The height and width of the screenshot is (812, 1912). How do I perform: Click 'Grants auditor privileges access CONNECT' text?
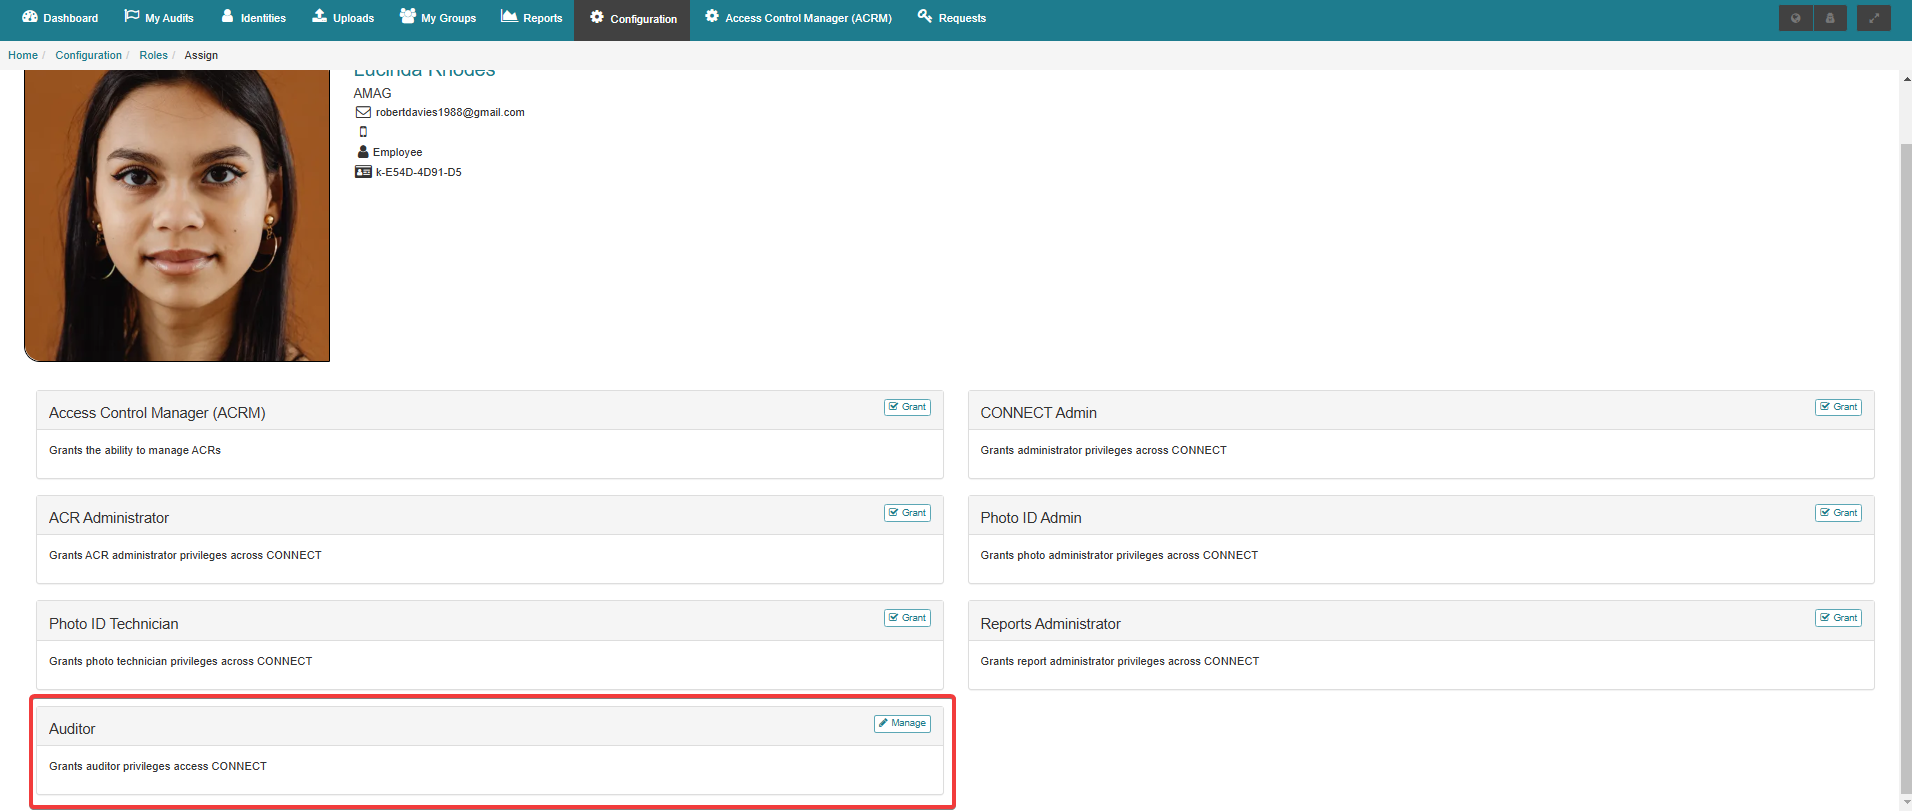point(158,766)
